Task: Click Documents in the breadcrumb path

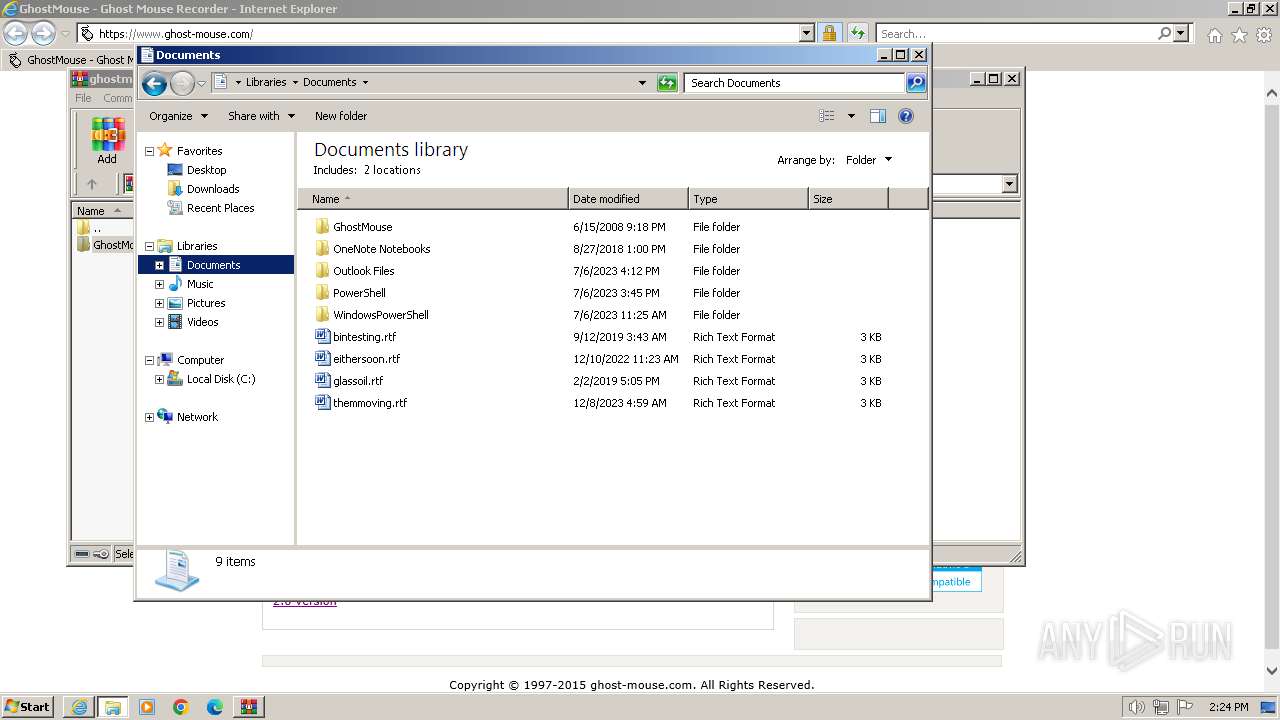Action: pos(330,83)
